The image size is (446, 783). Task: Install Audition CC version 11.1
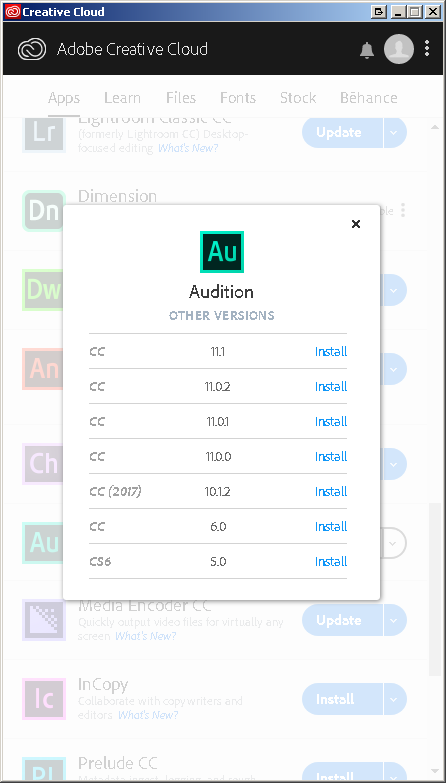[x=331, y=352]
